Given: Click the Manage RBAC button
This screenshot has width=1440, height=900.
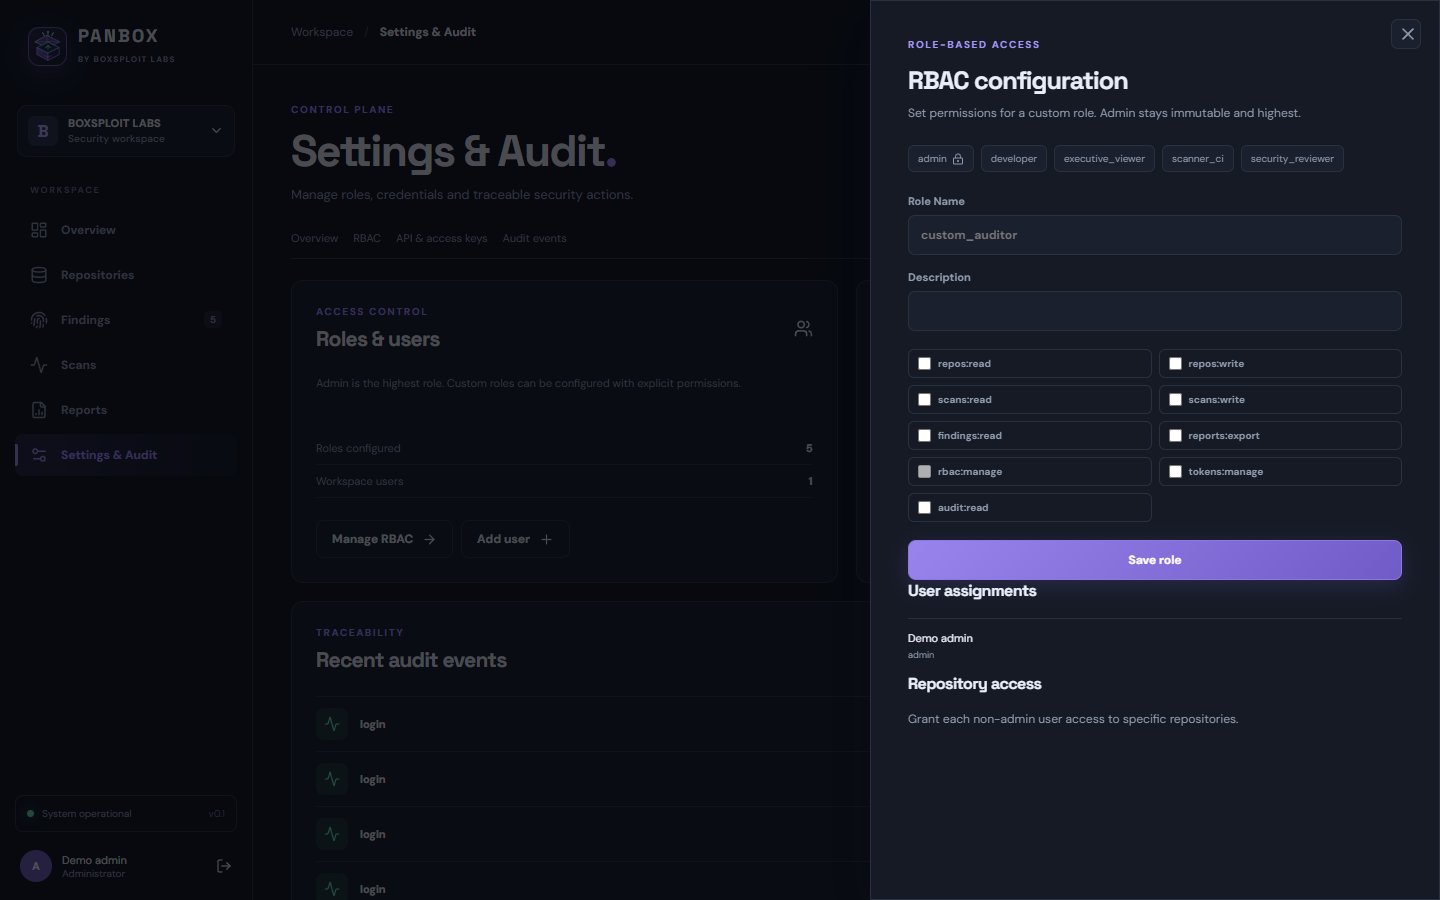Looking at the screenshot, I should [384, 539].
